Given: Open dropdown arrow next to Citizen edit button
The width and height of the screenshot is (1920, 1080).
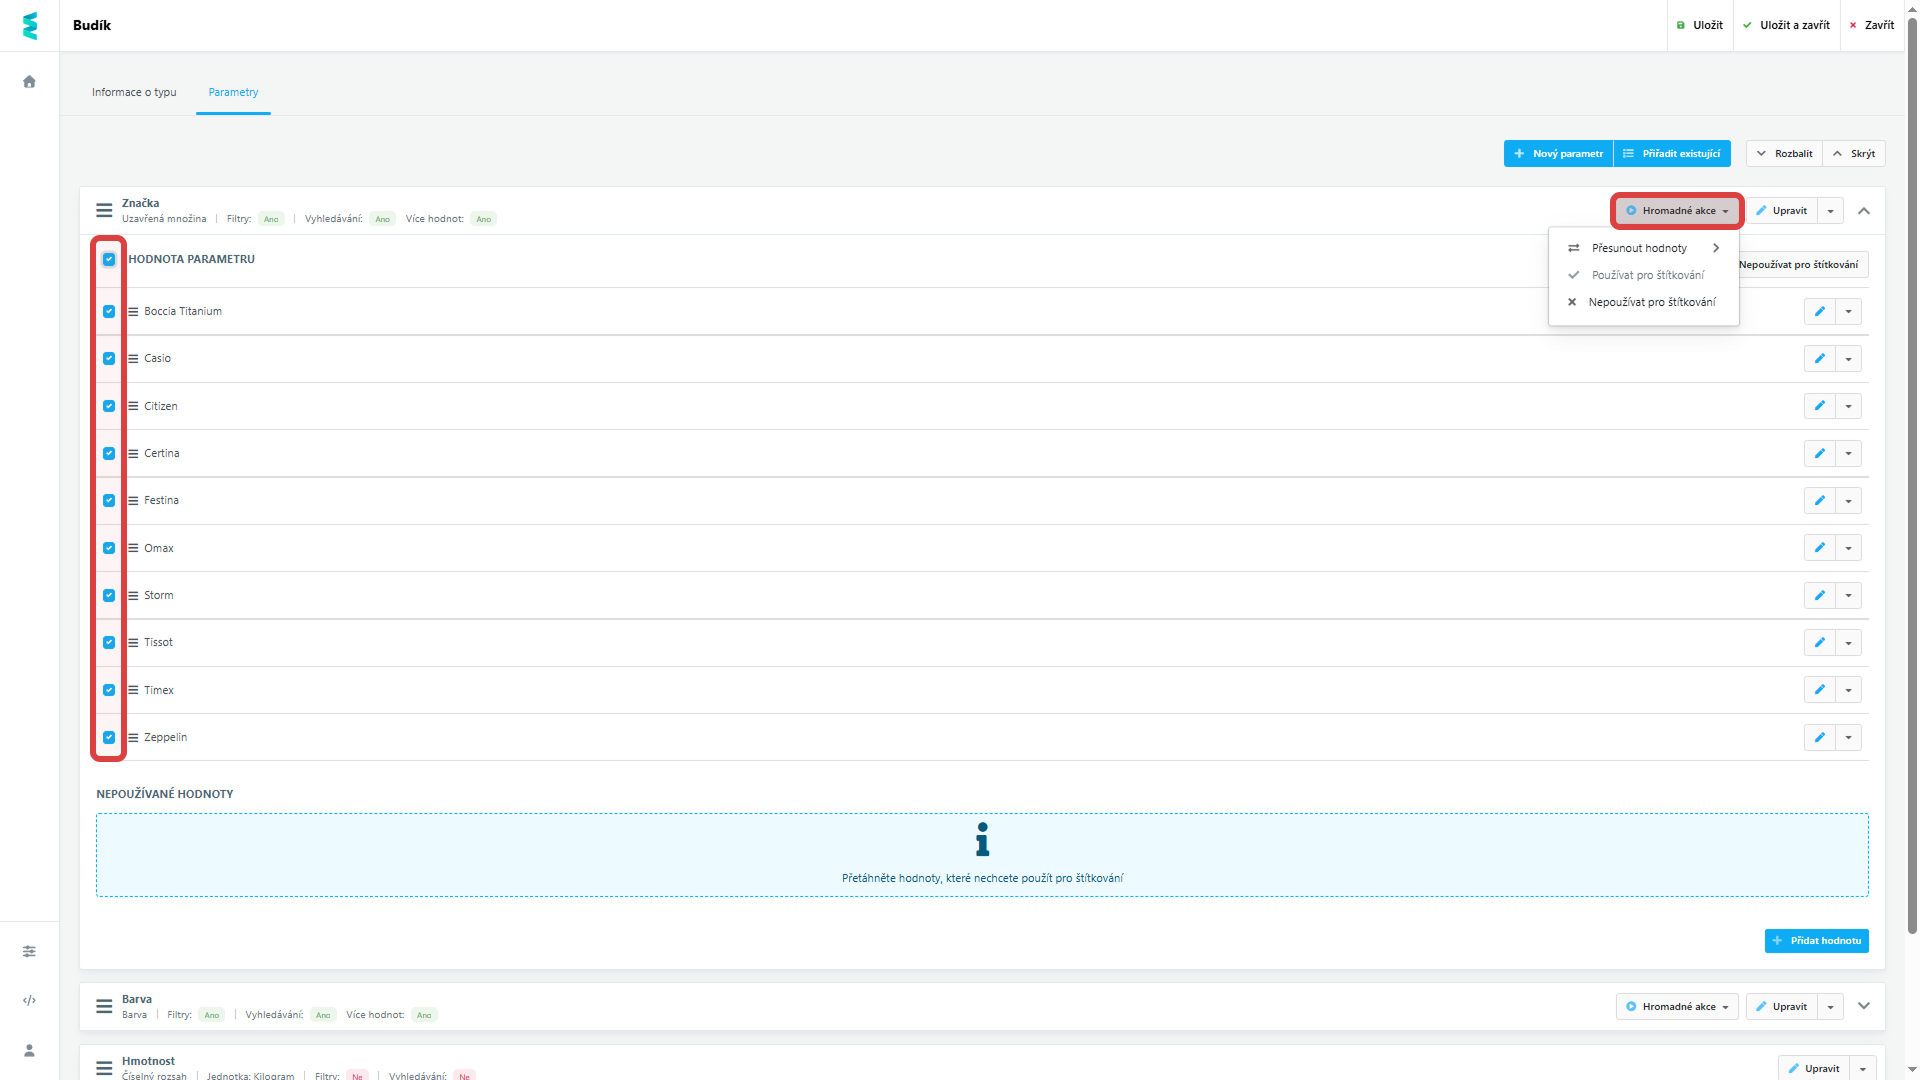Looking at the screenshot, I should (x=1848, y=406).
